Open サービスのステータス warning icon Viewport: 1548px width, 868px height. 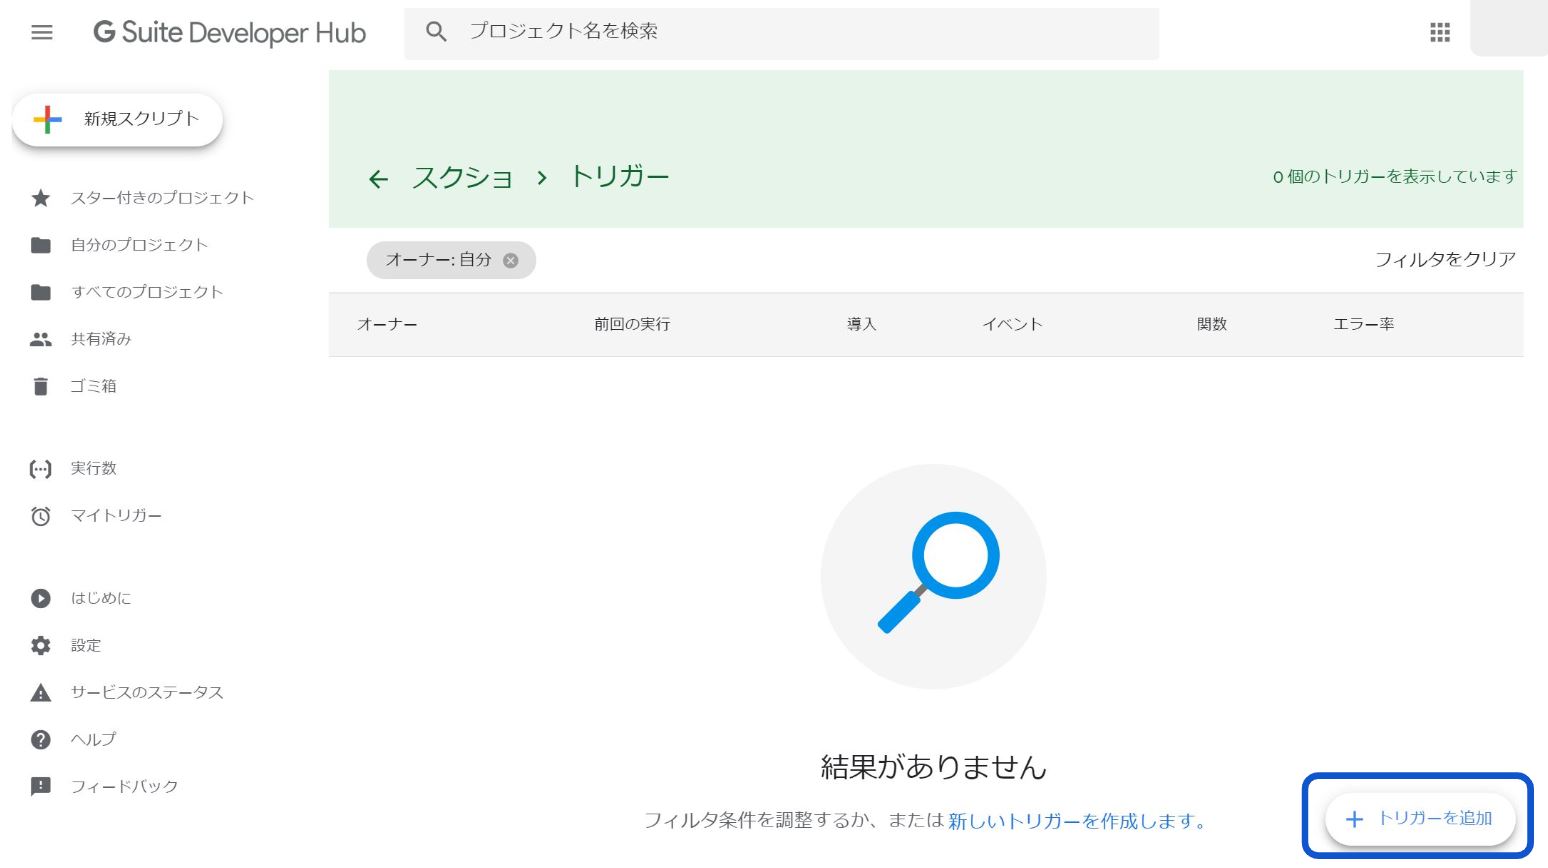pyautogui.click(x=41, y=693)
